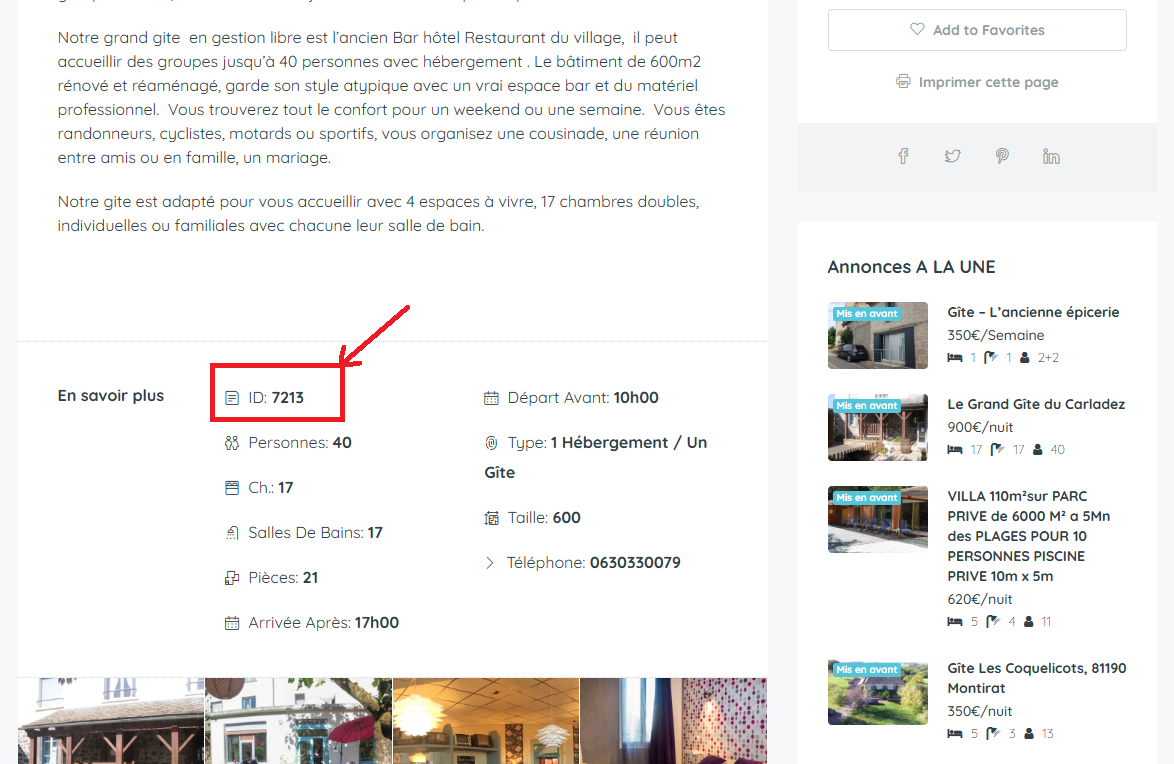Share the page on LinkedIn
This screenshot has width=1174, height=764.
pyautogui.click(x=1051, y=156)
